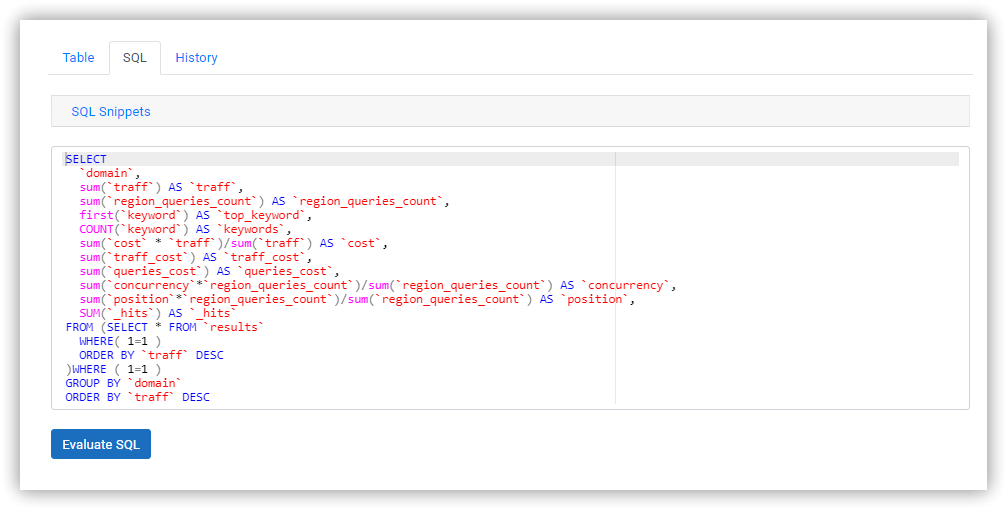The image size is (1007, 510).
Task: Click the first(`keyword`) AS `top_keyword` line
Action: pos(196,215)
